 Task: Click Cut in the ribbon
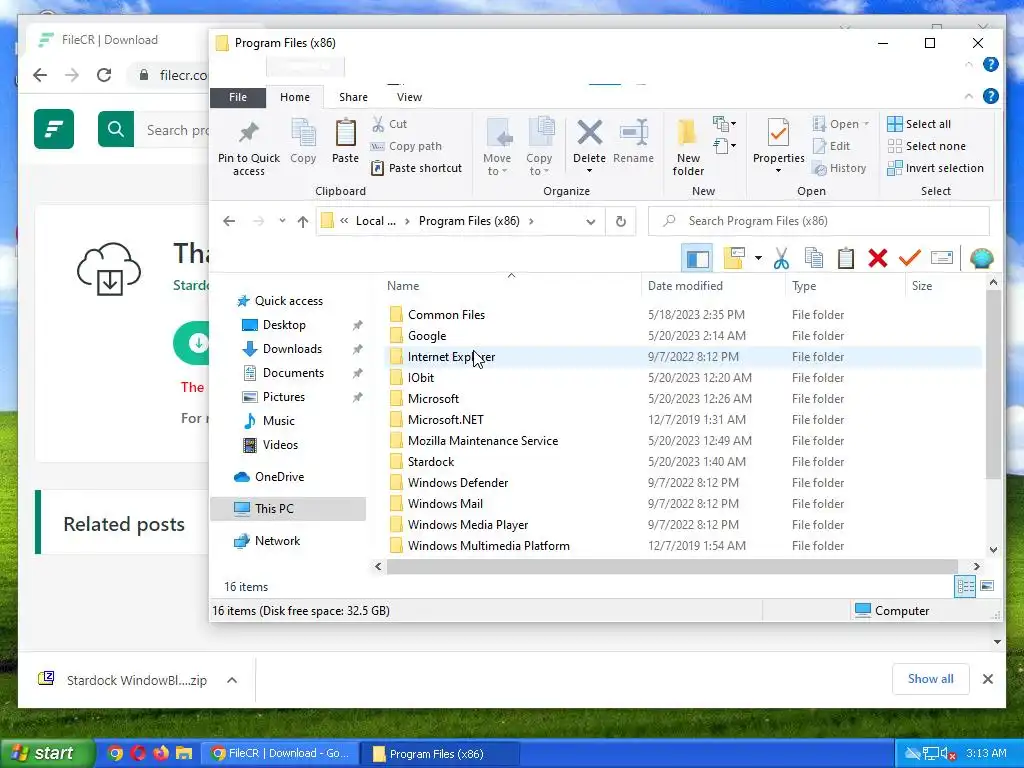[389, 124]
